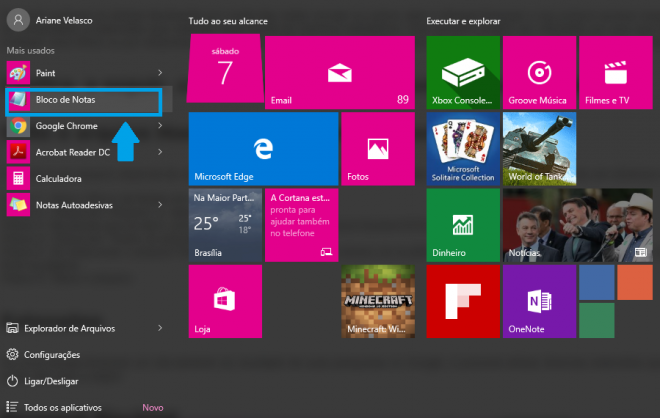Image resolution: width=660 pixels, height=418 pixels.
Task: Expand the Explorador de Arquivos arrow
Action: (x=160, y=328)
